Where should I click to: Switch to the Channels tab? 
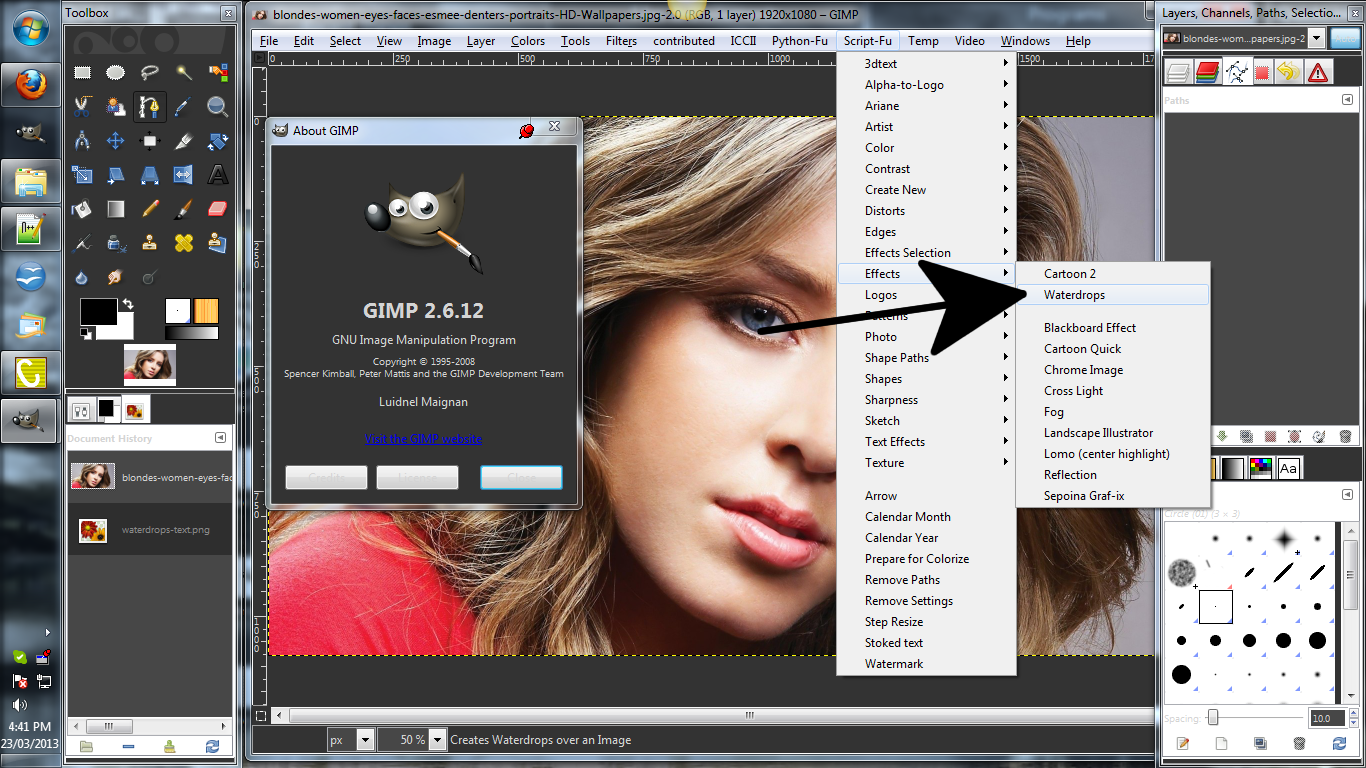point(1207,72)
